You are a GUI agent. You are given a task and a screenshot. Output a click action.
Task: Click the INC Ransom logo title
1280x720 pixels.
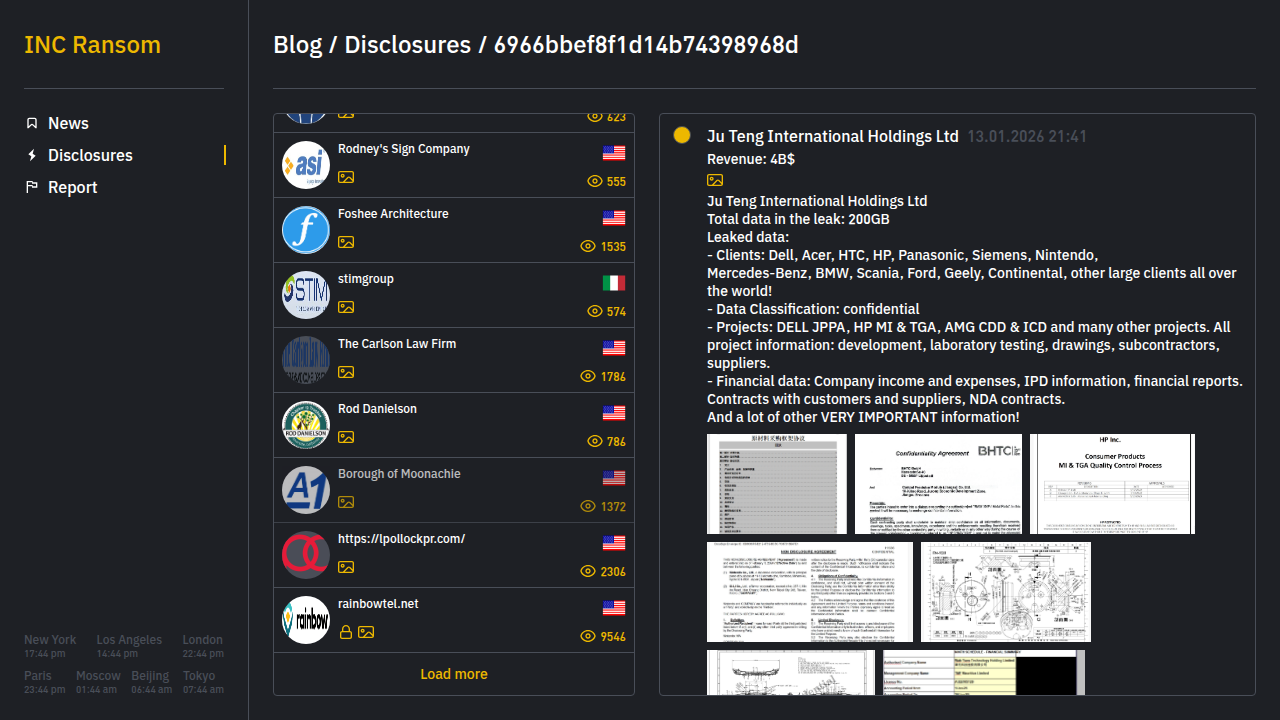coord(92,45)
